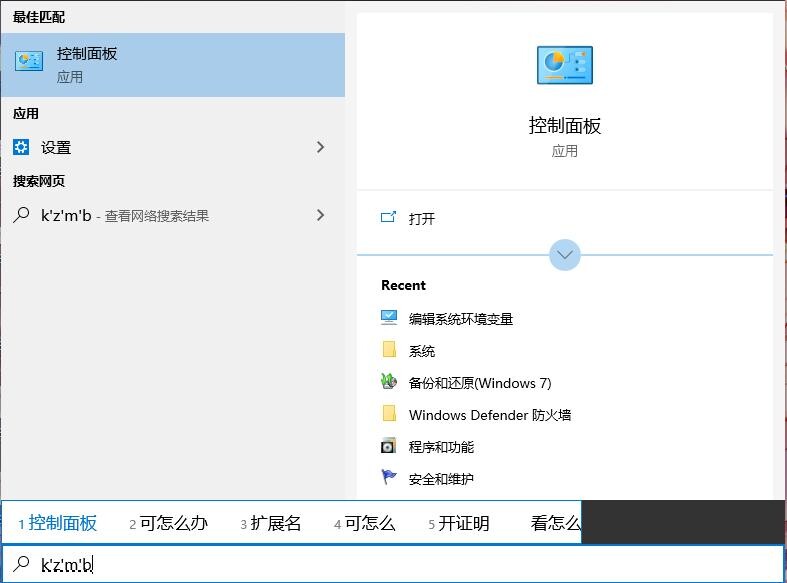The height and width of the screenshot is (583, 787).
Task: Select IME candidate 3 扩展名
Action: (x=271, y=523)
